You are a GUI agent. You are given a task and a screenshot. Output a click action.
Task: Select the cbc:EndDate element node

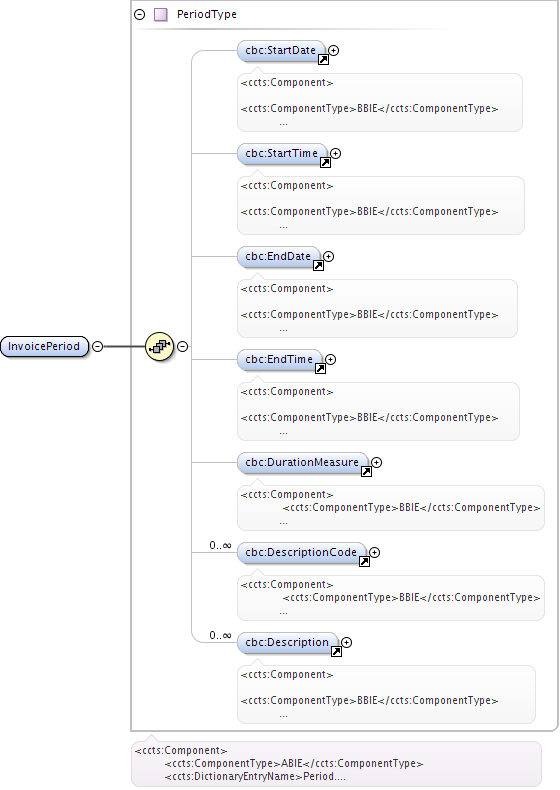278,256
